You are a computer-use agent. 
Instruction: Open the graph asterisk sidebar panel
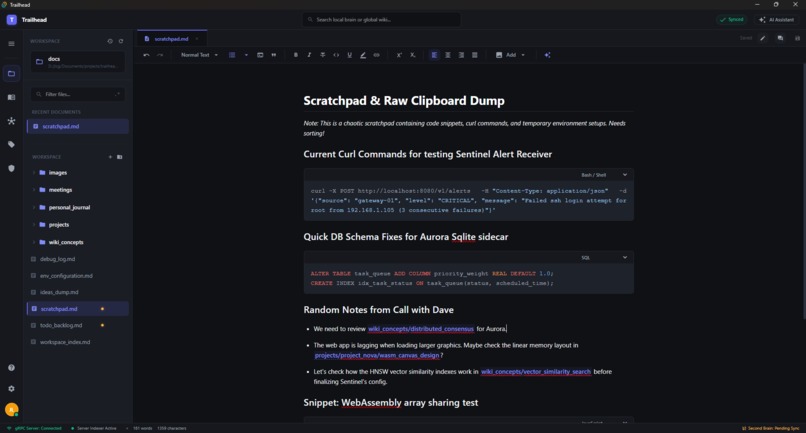(x=11, y=121)
